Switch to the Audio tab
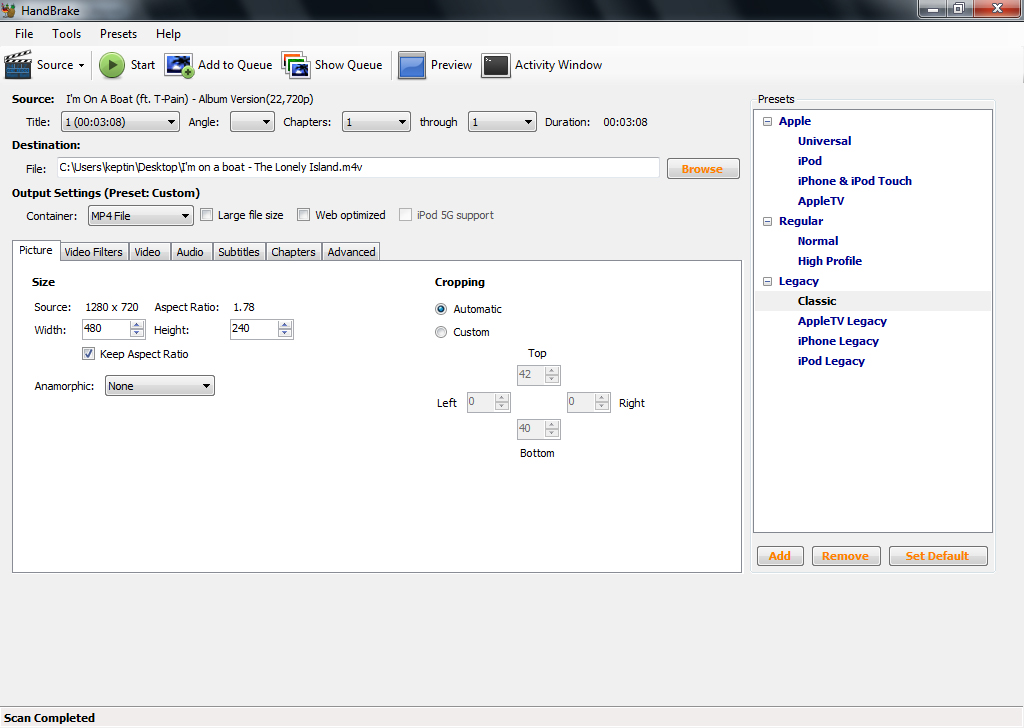The image size is (1024, 728). (x=190, y=252)
